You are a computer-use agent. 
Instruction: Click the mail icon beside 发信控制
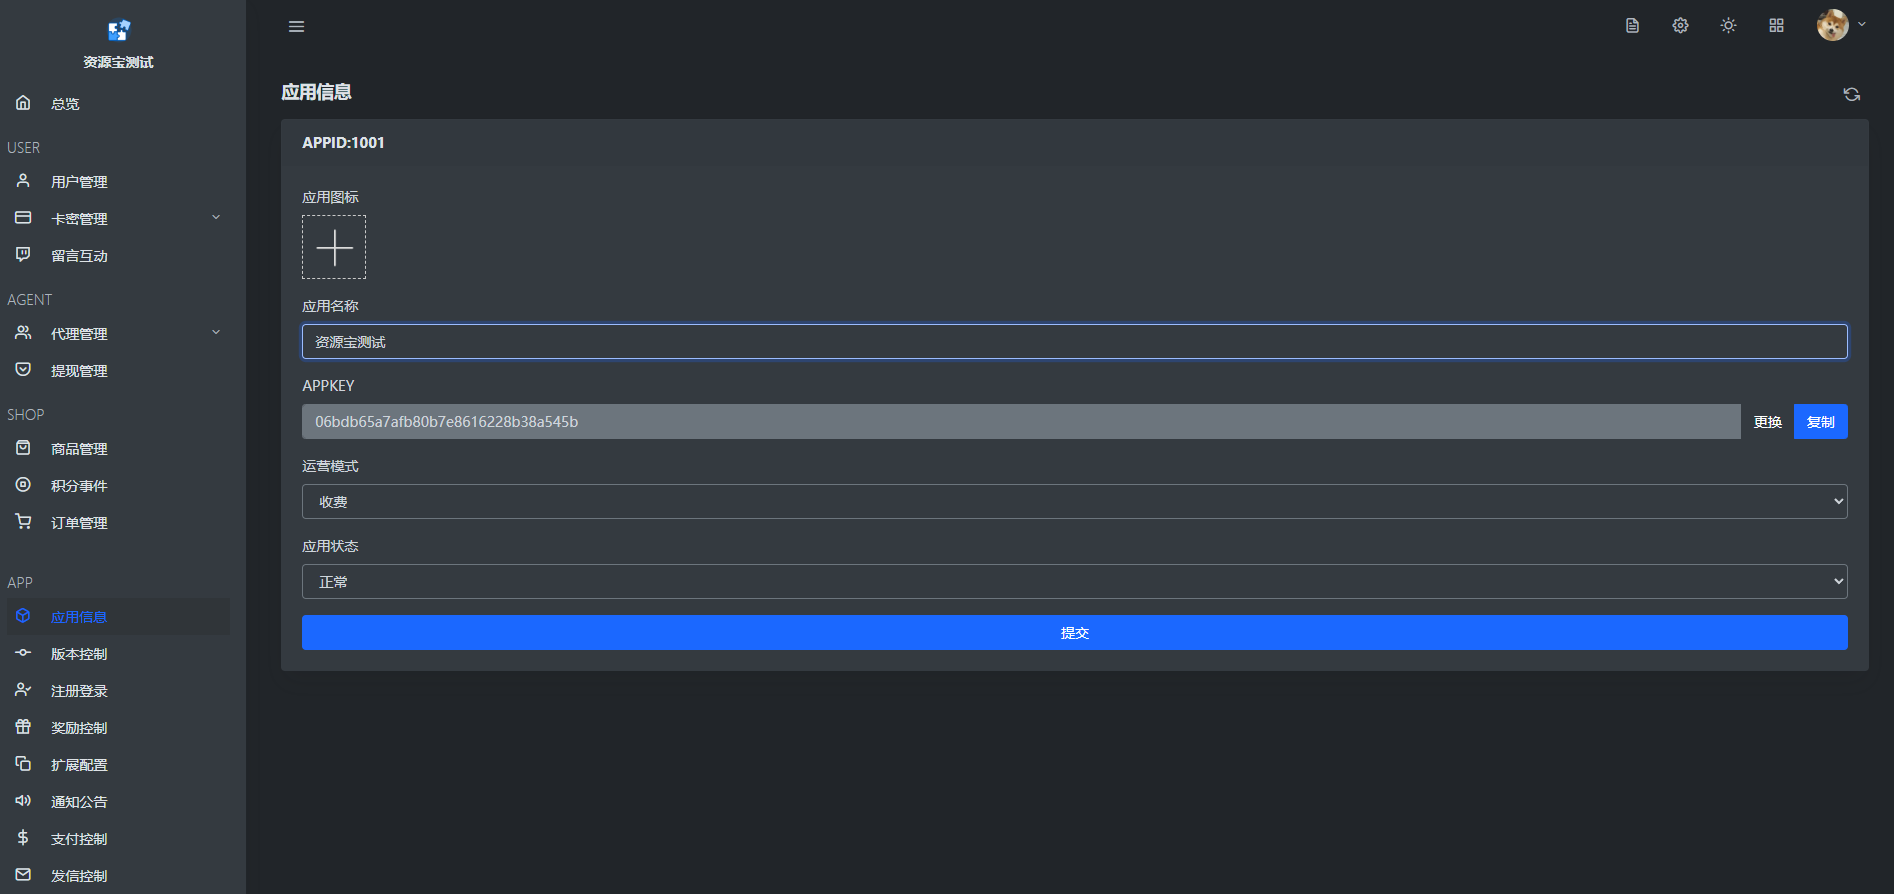coord(23,875)
